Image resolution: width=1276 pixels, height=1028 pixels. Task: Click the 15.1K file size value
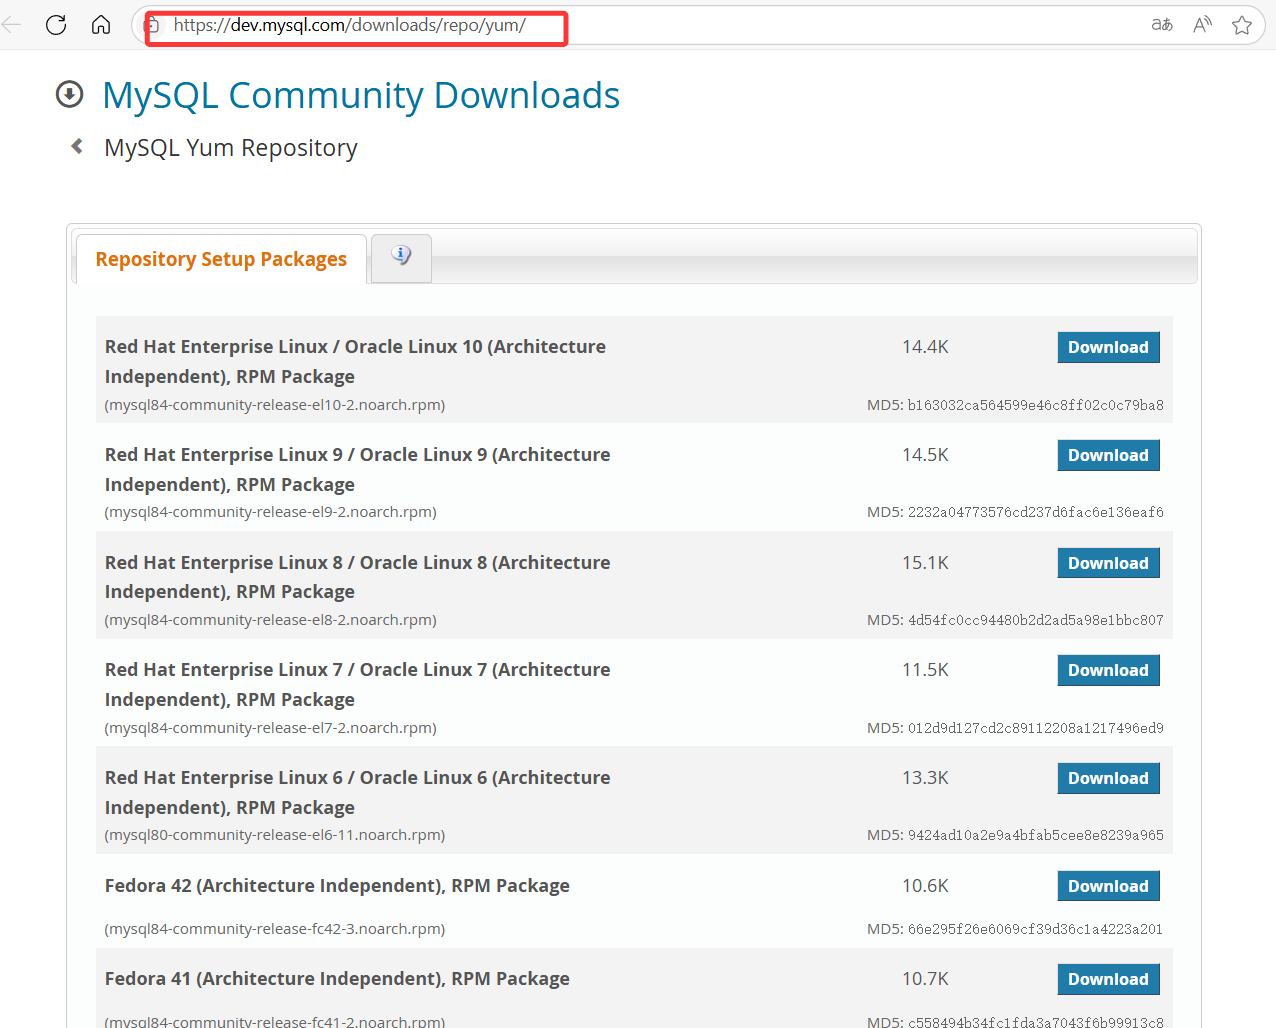(925, 563)
